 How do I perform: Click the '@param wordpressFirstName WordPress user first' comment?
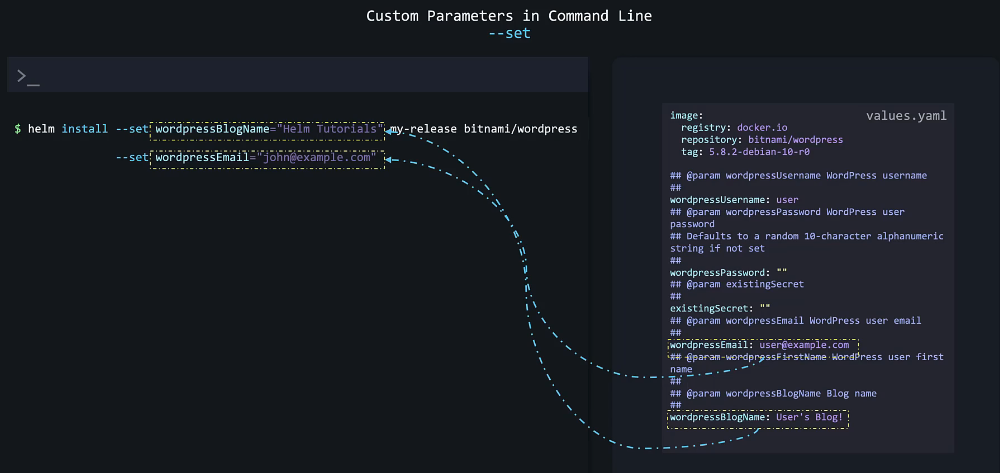pos(807,357)
